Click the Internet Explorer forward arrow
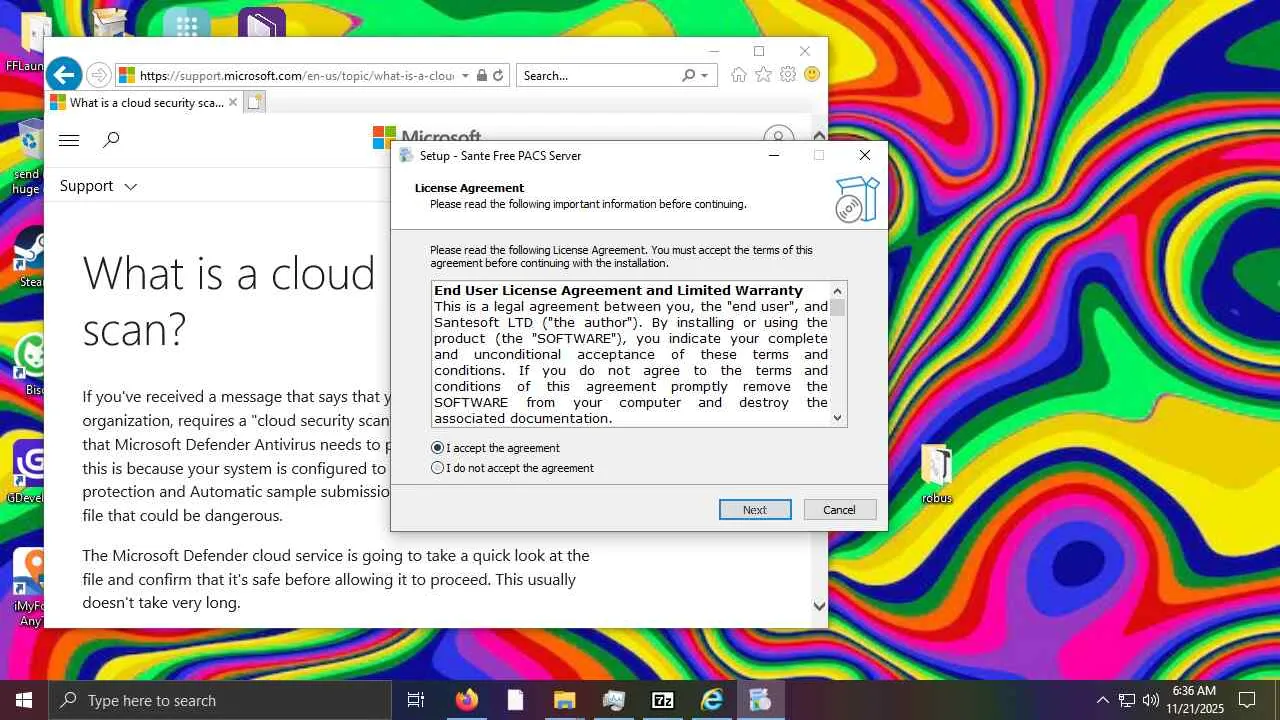This screenshot has width=1280, height=720. (98, 75)
